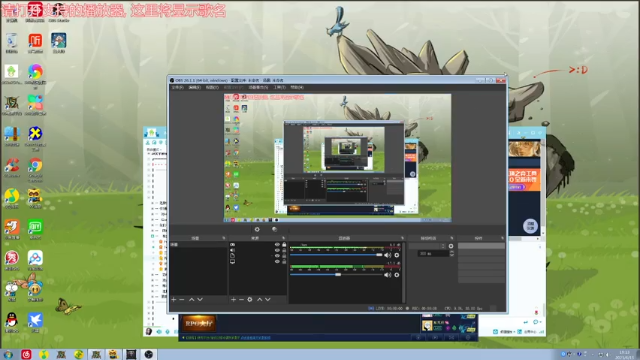This screenshot has height=360, width=640.
Task: Toggle visibility of the document-icon source
Action: pyautogui.click(x=277, y=256)
